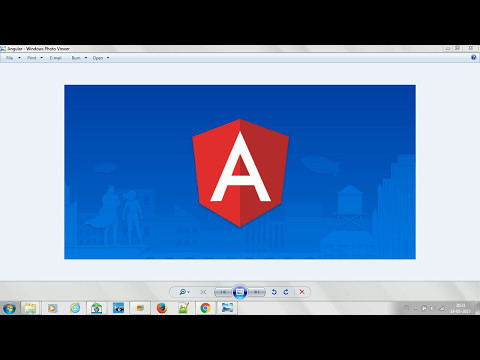Expand the File dropdown arrow

click(x=19, y=58)
